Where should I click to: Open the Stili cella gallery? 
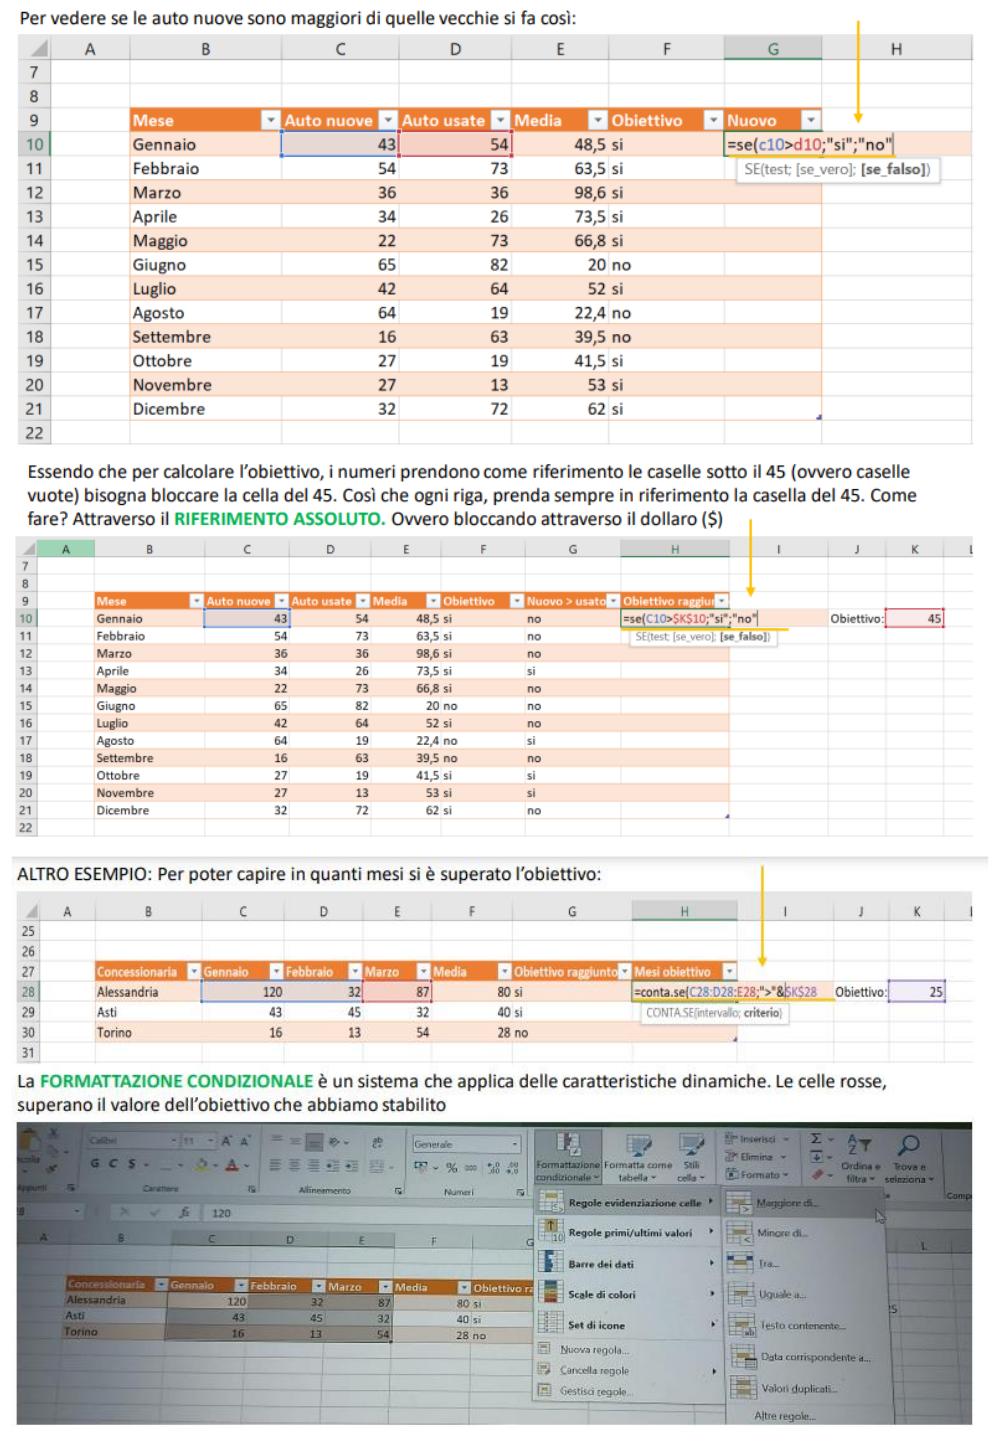(x=691, y=1158)
